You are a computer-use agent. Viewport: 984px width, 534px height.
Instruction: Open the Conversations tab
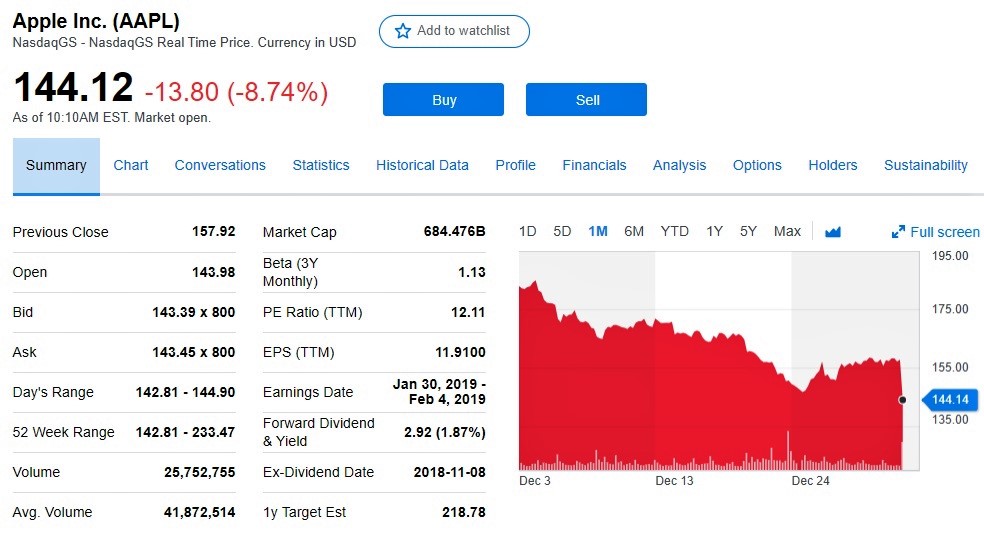point(220,165)
